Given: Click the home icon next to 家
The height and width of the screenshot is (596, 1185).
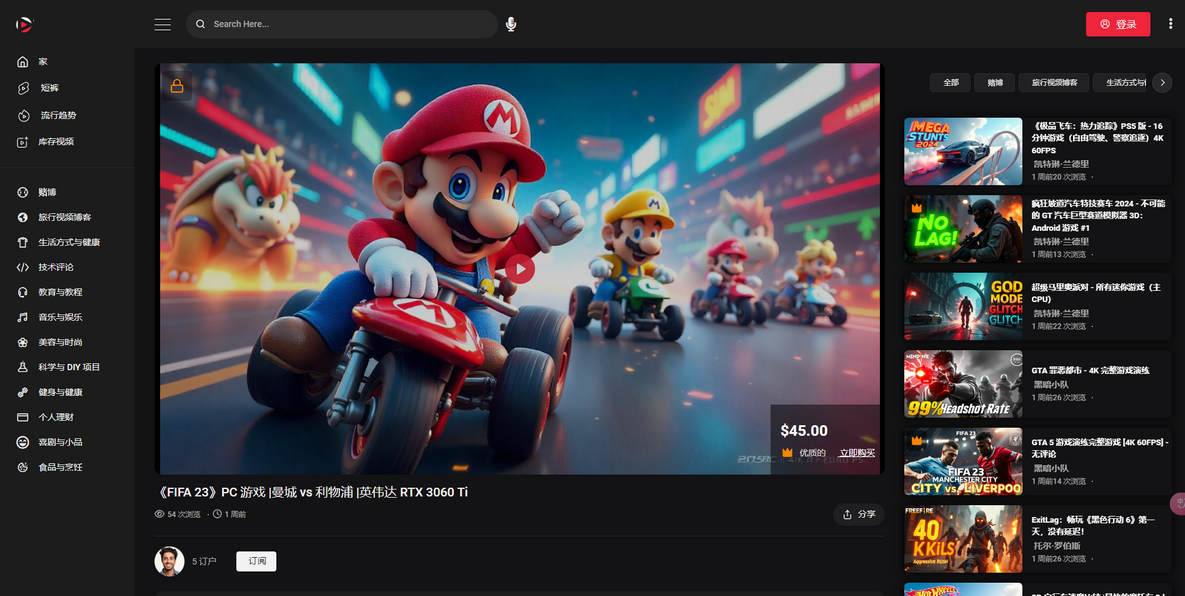Looking at the screenshot, I should (23, 62).
